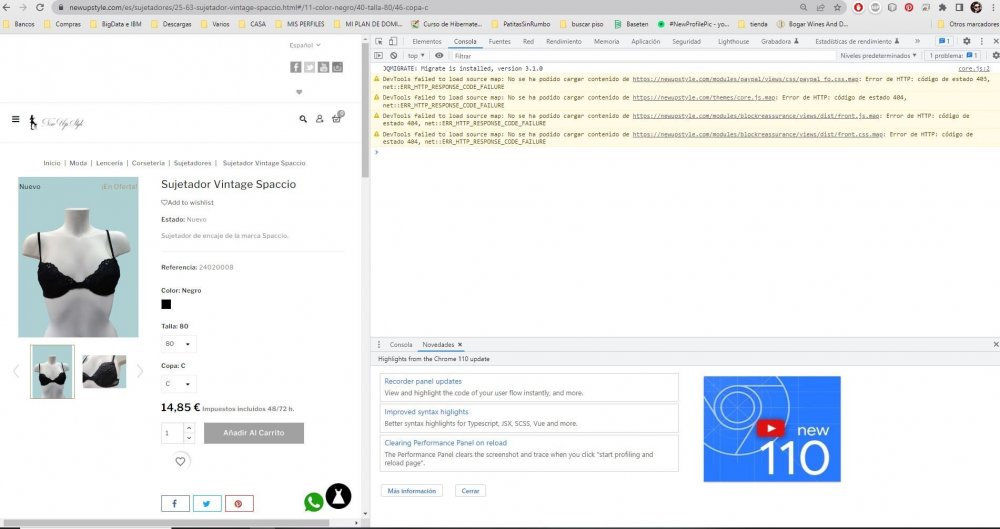This screenshot has height=529, width=1000.
Task: Open the Otros marcadores folder
Action: (968, 24)
